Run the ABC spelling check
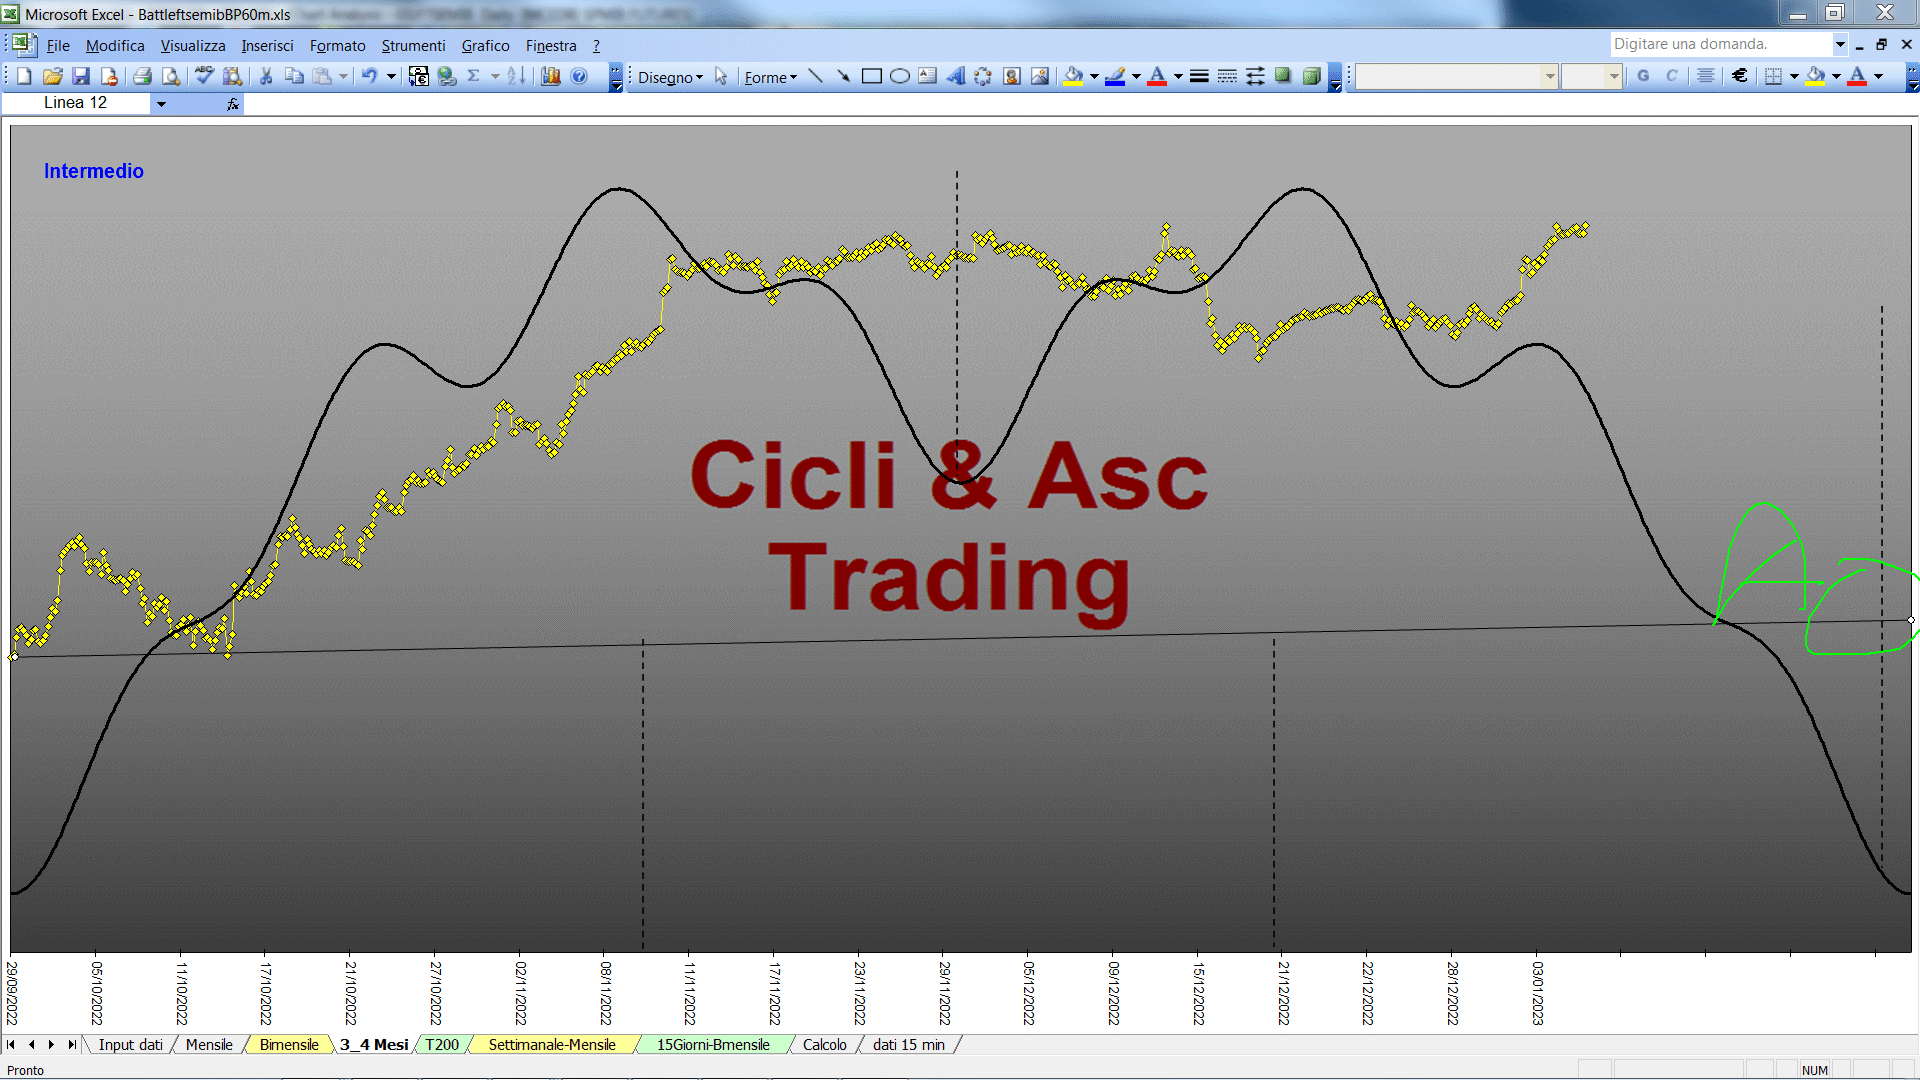Image resolution: width=1920 pixels, height=1080 pixels. (x=204, y=76)
